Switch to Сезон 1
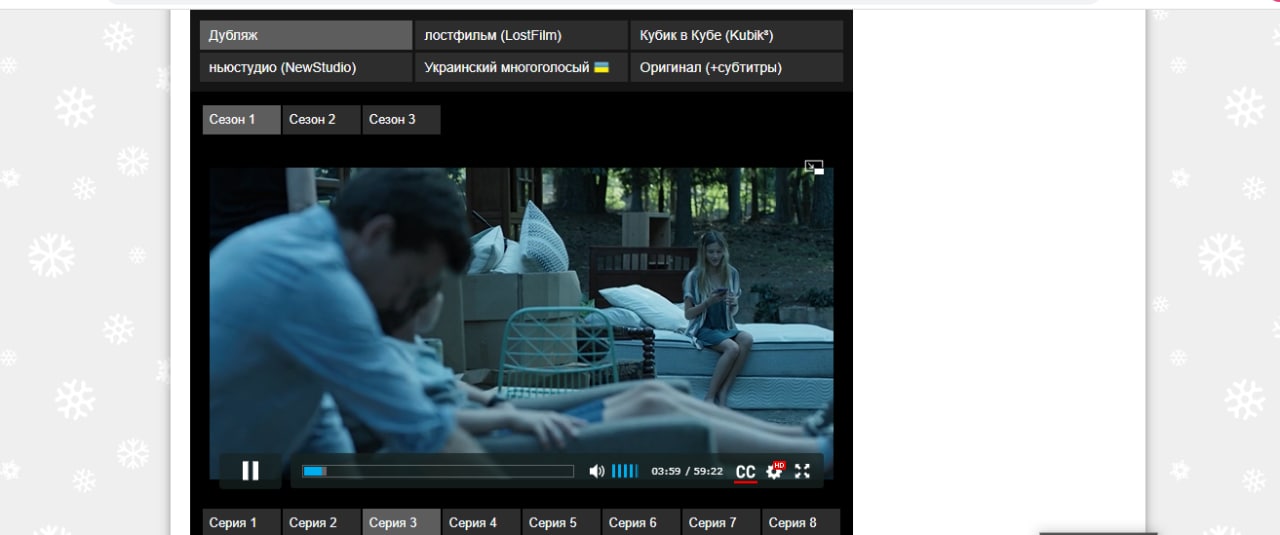 (241, 119)
